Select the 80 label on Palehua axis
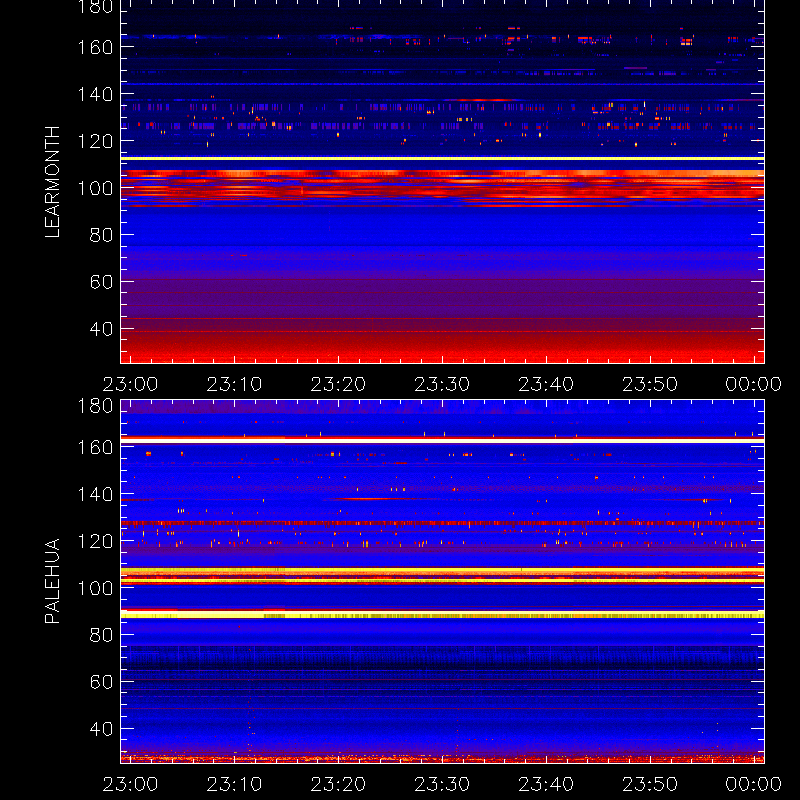800x800 pixels. pyautogui.click(x=101, y=635)
